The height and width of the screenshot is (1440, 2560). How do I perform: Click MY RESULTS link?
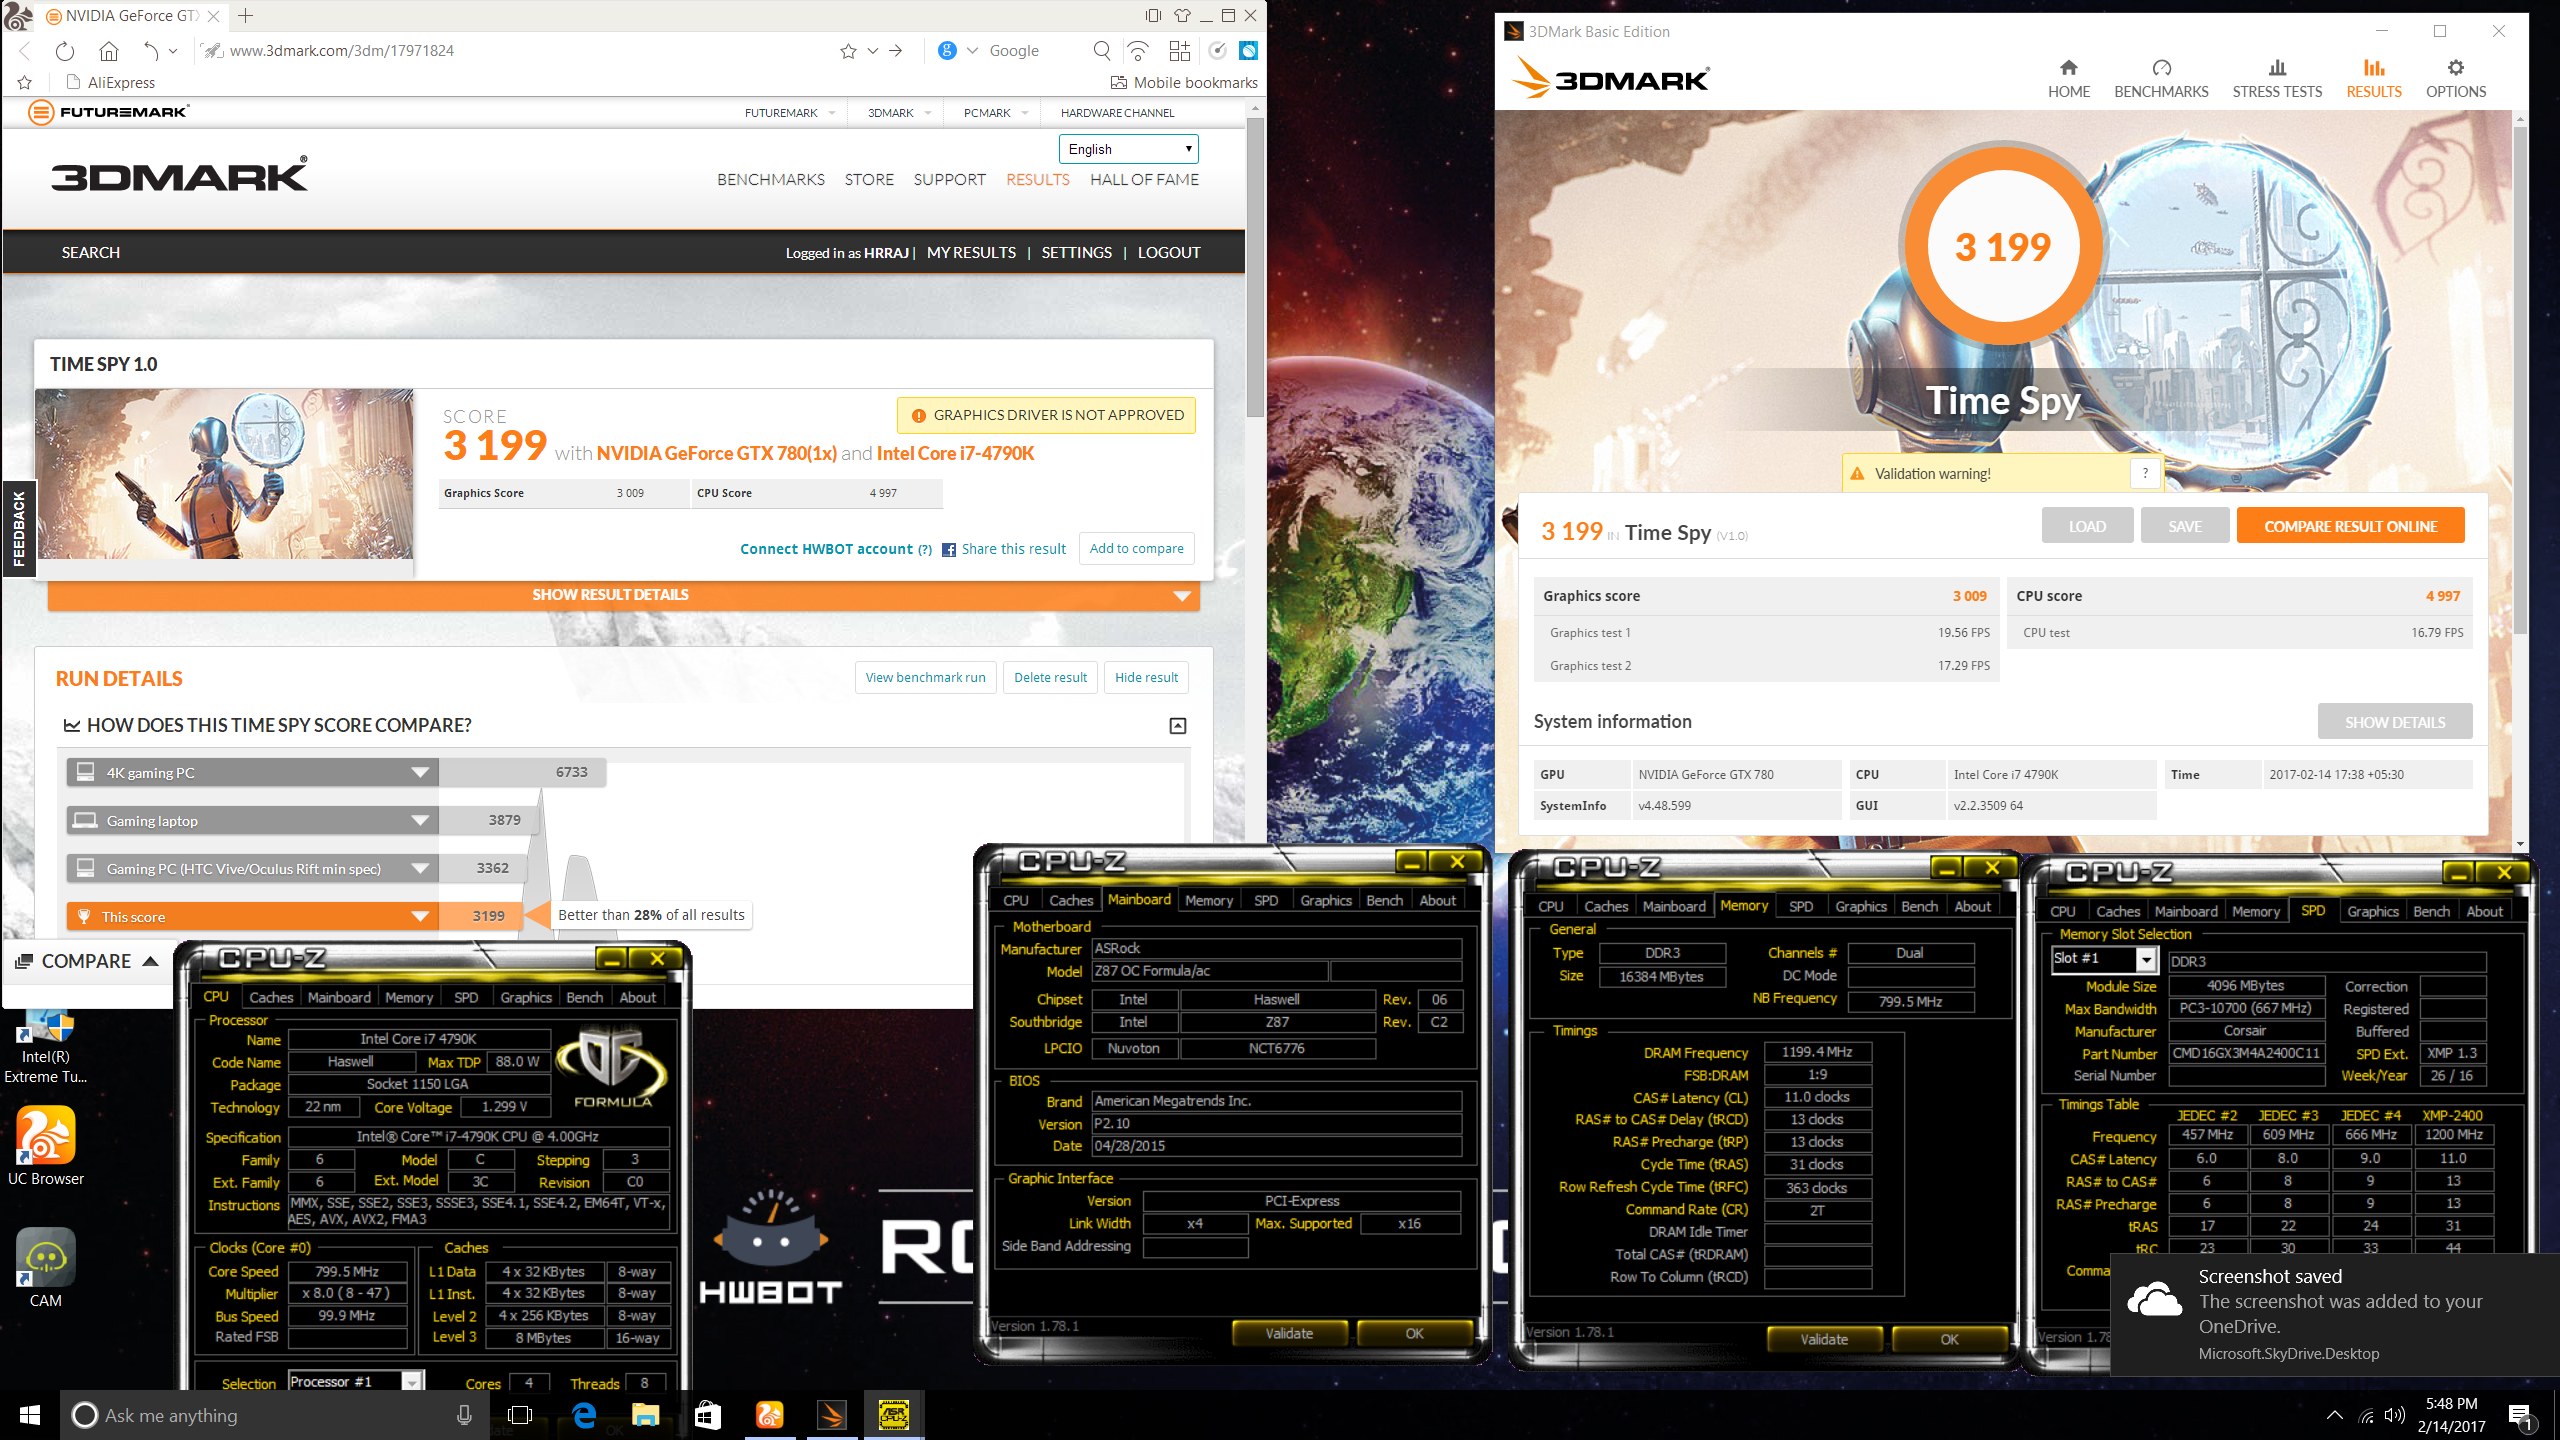point(971,252)
